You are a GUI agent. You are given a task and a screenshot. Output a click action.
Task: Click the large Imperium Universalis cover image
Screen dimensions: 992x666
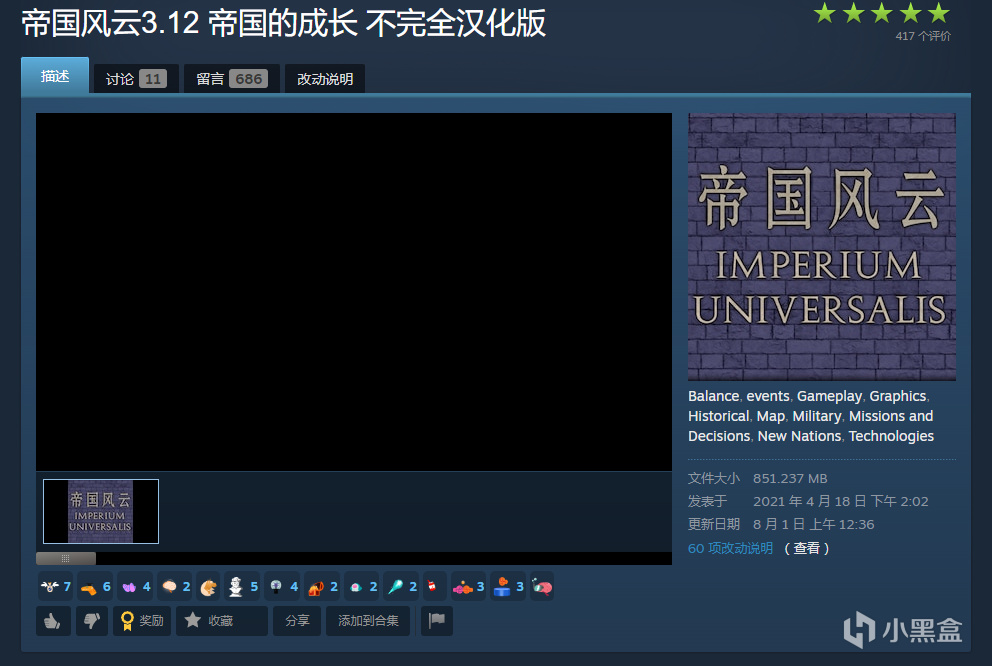(x=822, y=247)
